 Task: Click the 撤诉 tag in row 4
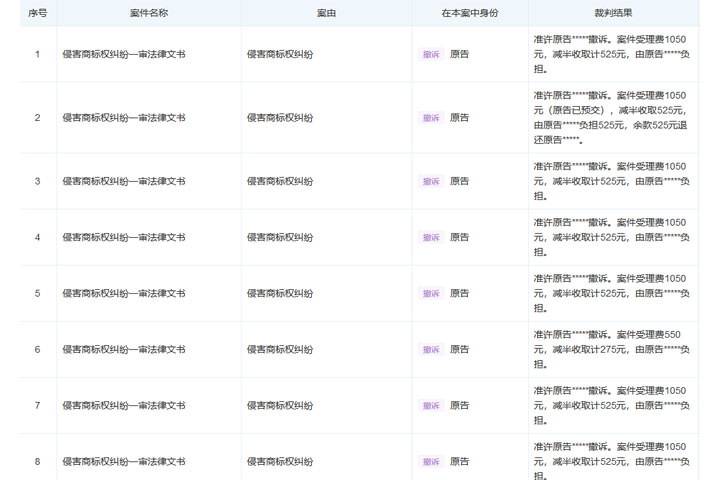pyautogui.click(x=431, y=237)
